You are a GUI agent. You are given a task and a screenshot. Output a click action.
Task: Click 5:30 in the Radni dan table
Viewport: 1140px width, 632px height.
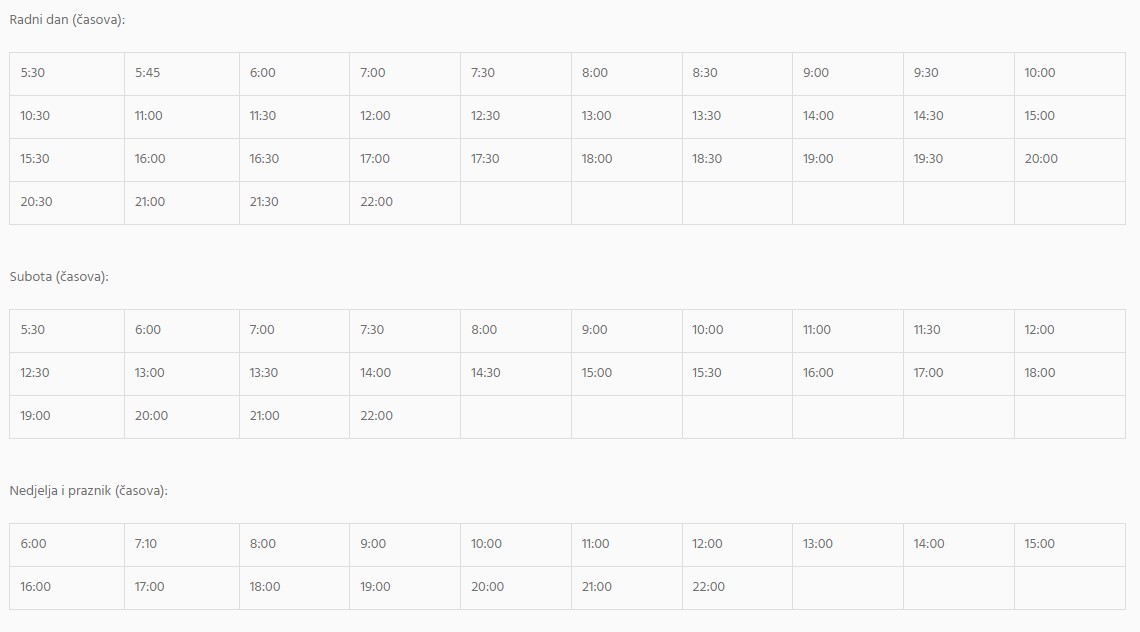point(33,73)
